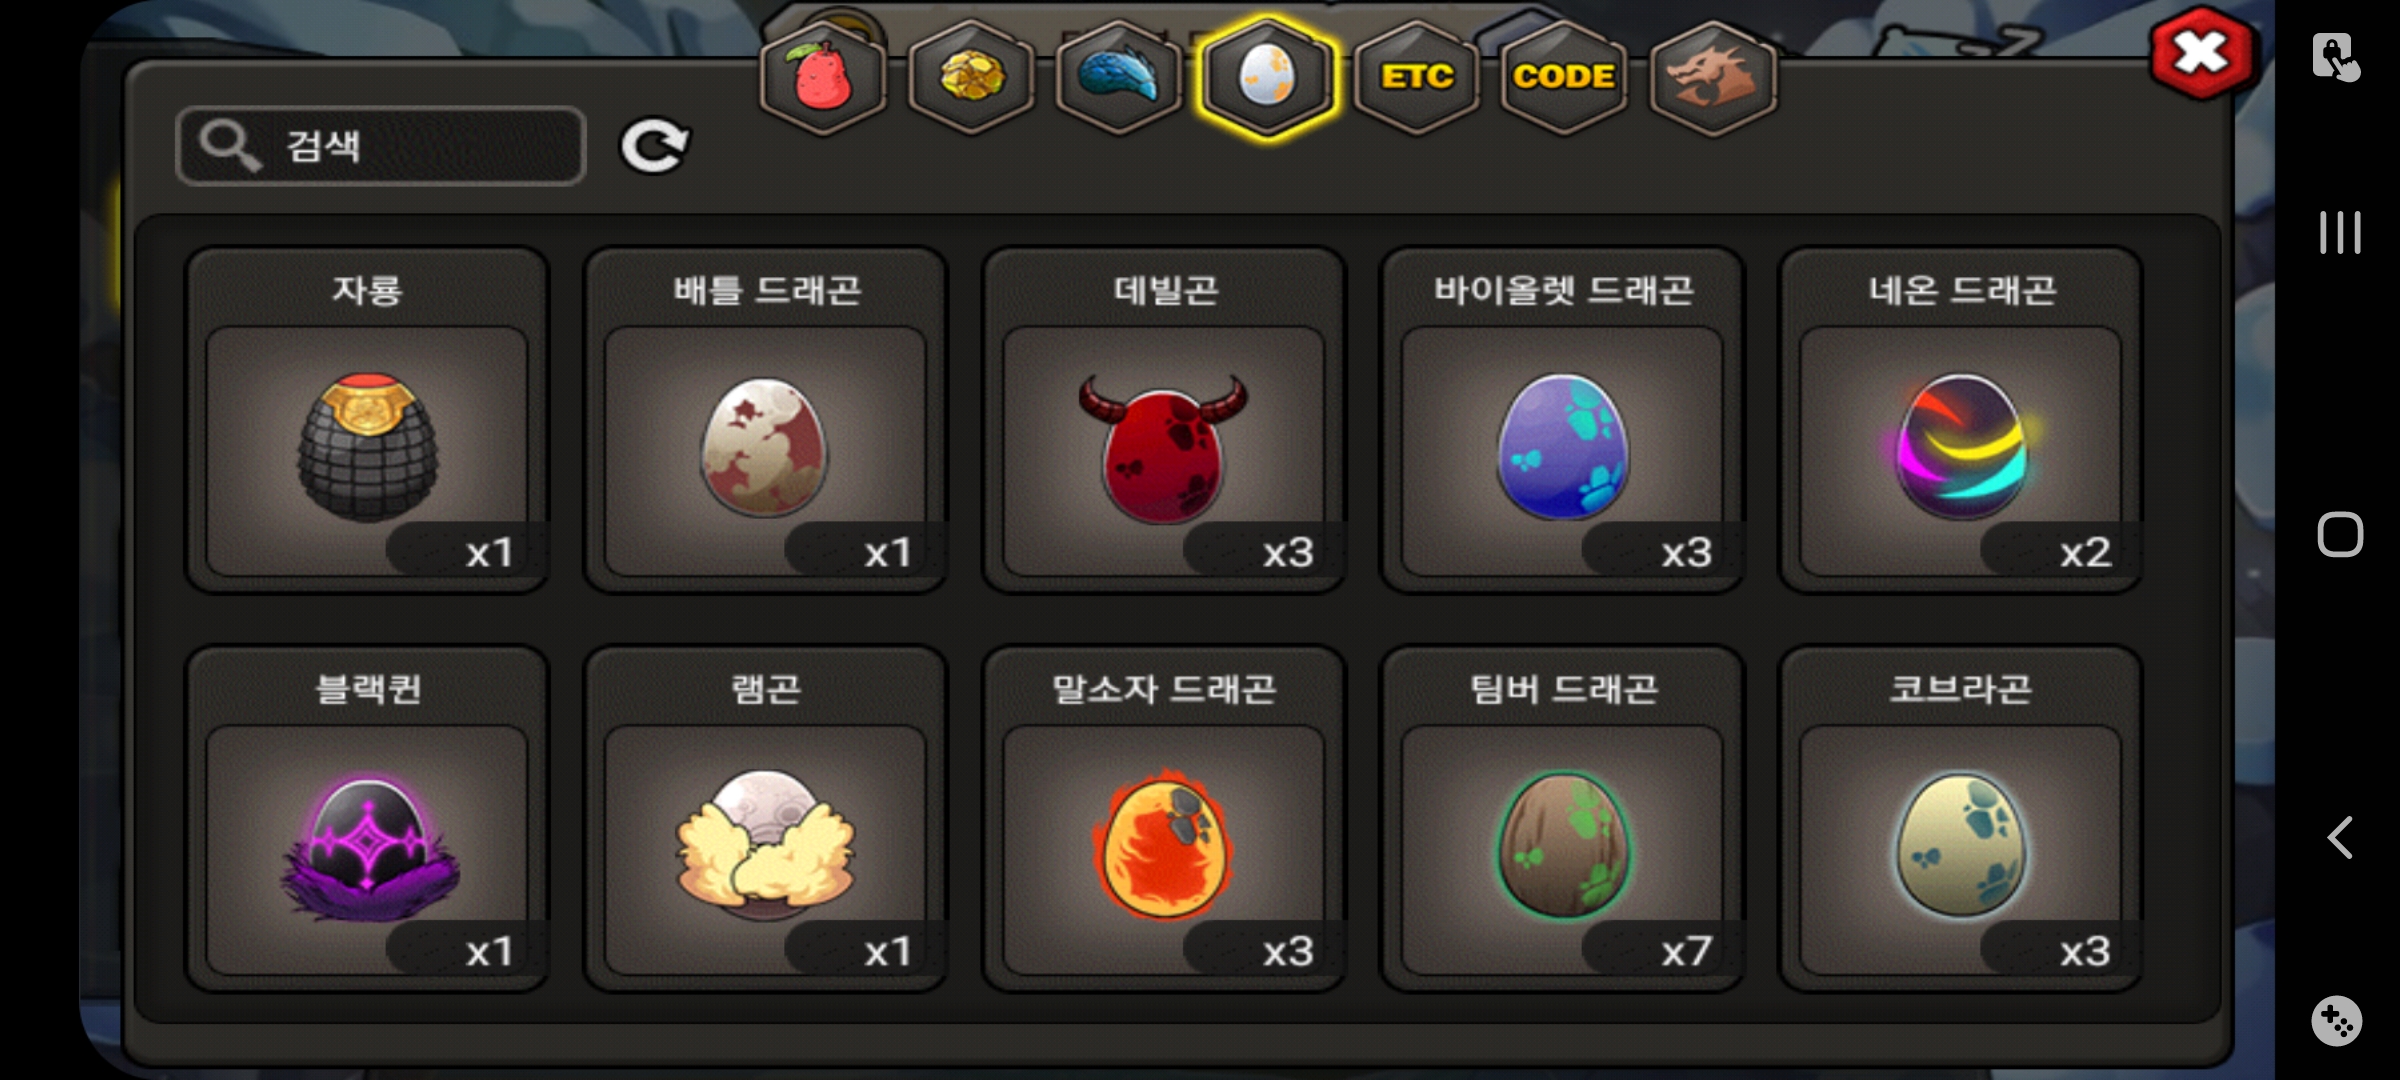
Task: Open the CODE tab
Action: click(x=1564, y=77)
